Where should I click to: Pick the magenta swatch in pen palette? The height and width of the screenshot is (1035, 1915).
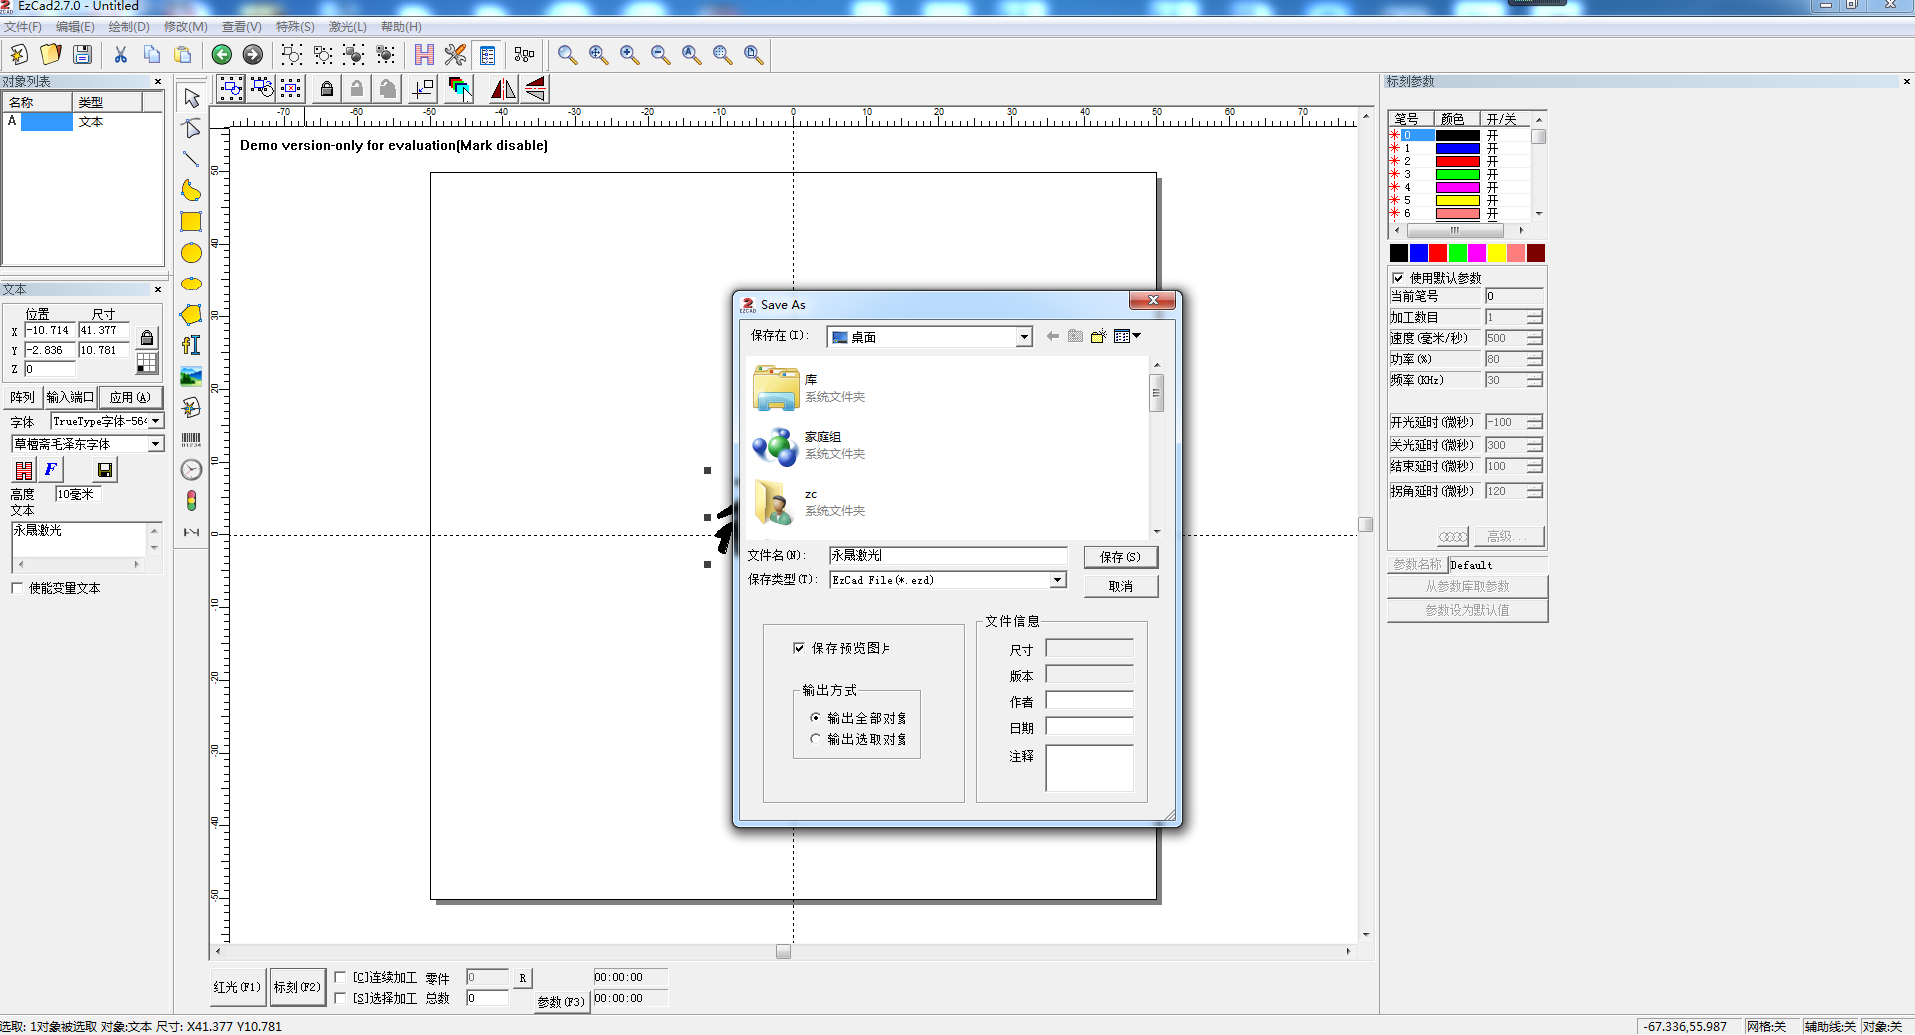(1477, 253)
